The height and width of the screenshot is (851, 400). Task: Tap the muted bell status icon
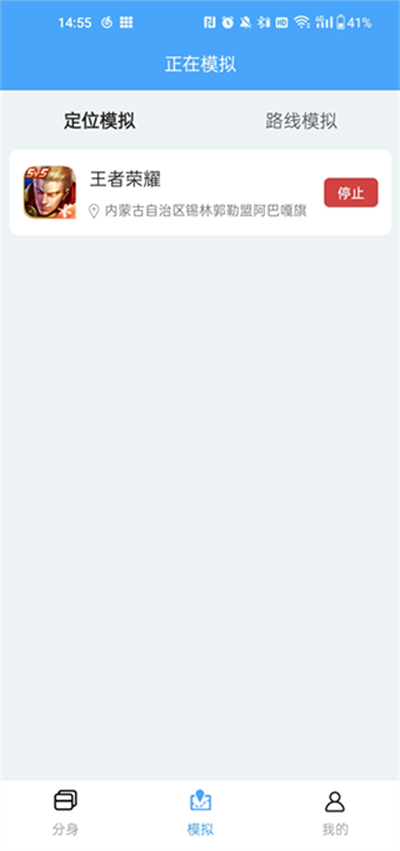point(246,22)
